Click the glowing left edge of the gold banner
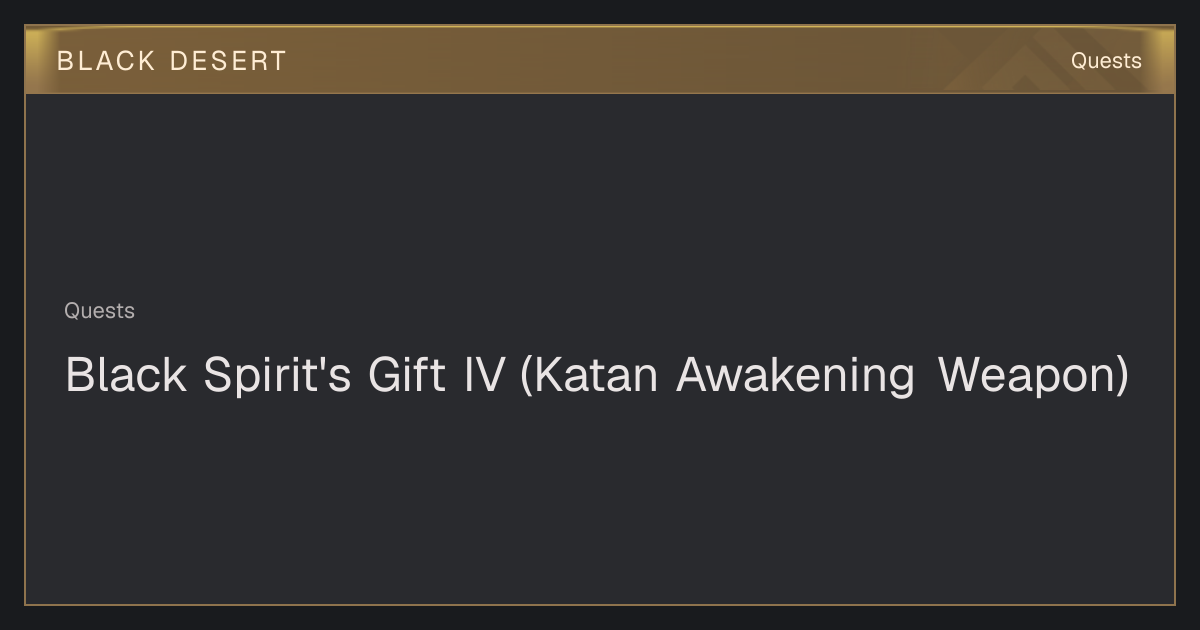The image size is (1200, 630). (33, 60)
